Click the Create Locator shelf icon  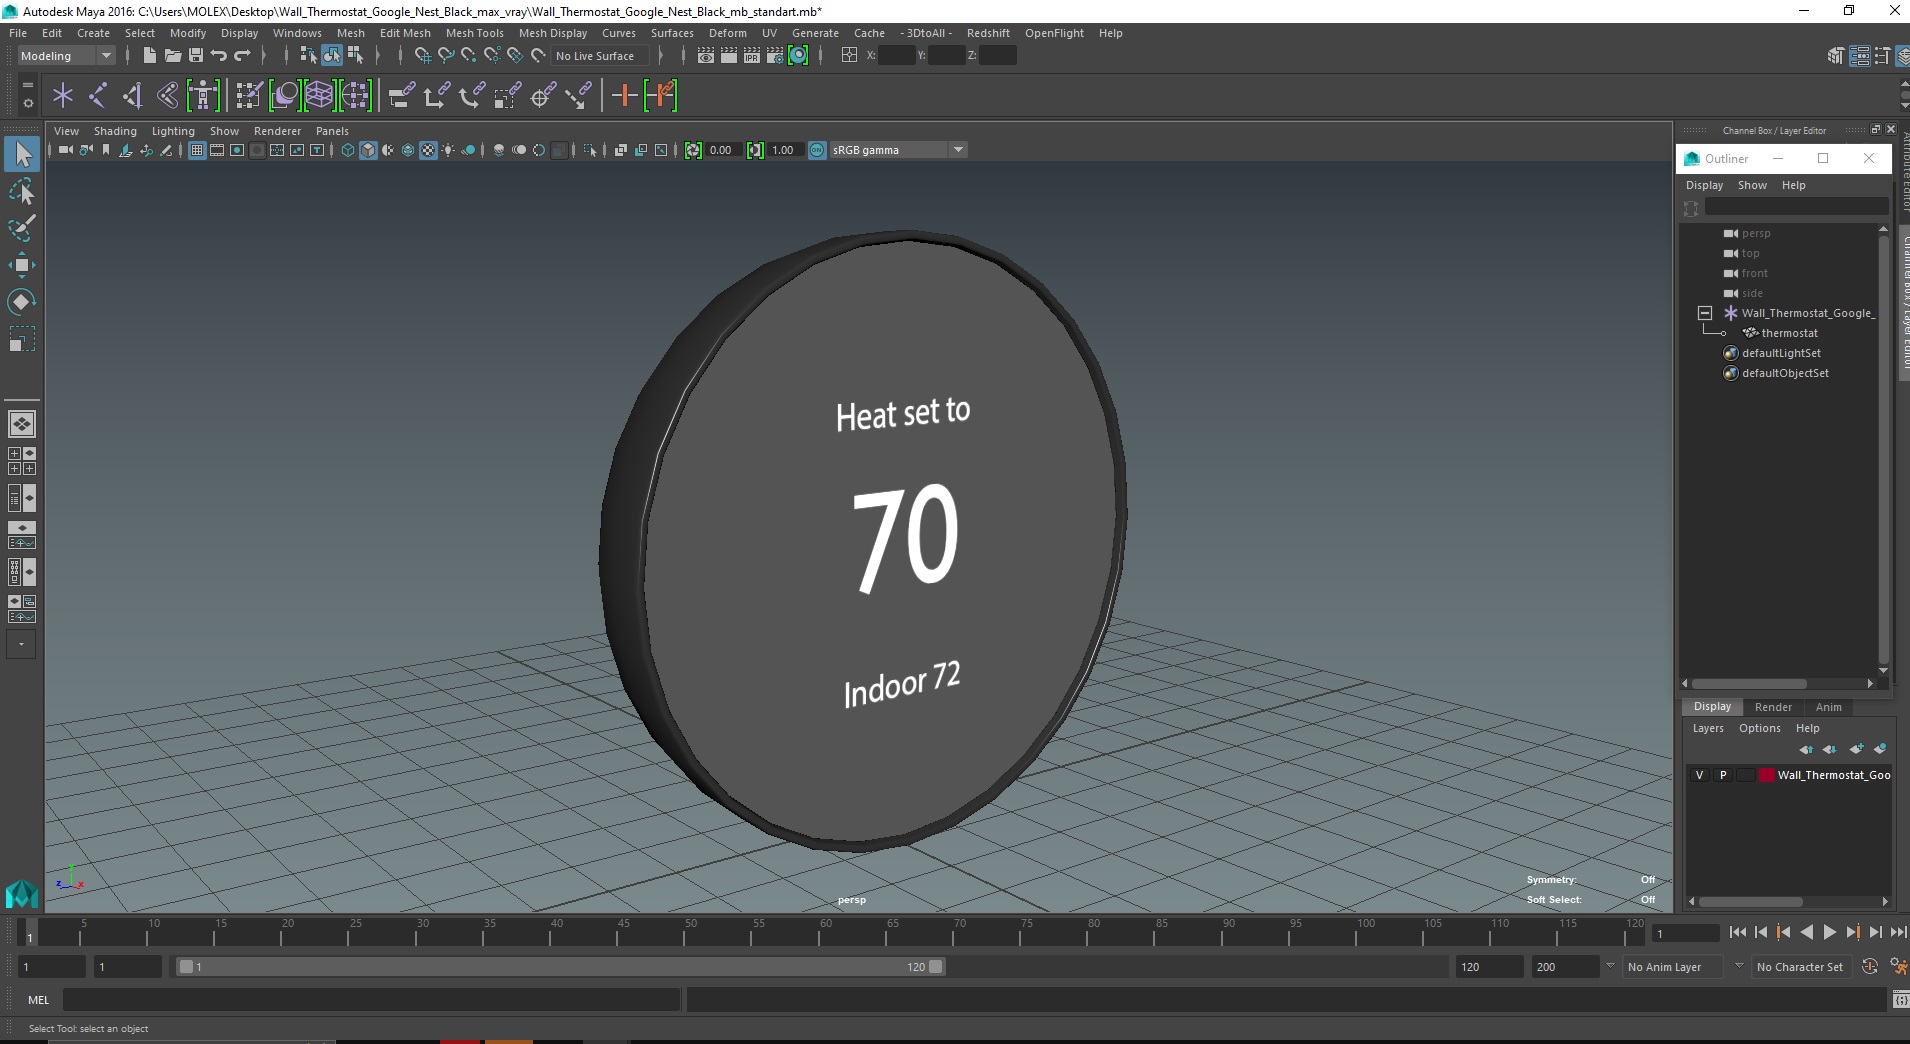(x=63, y=96)
